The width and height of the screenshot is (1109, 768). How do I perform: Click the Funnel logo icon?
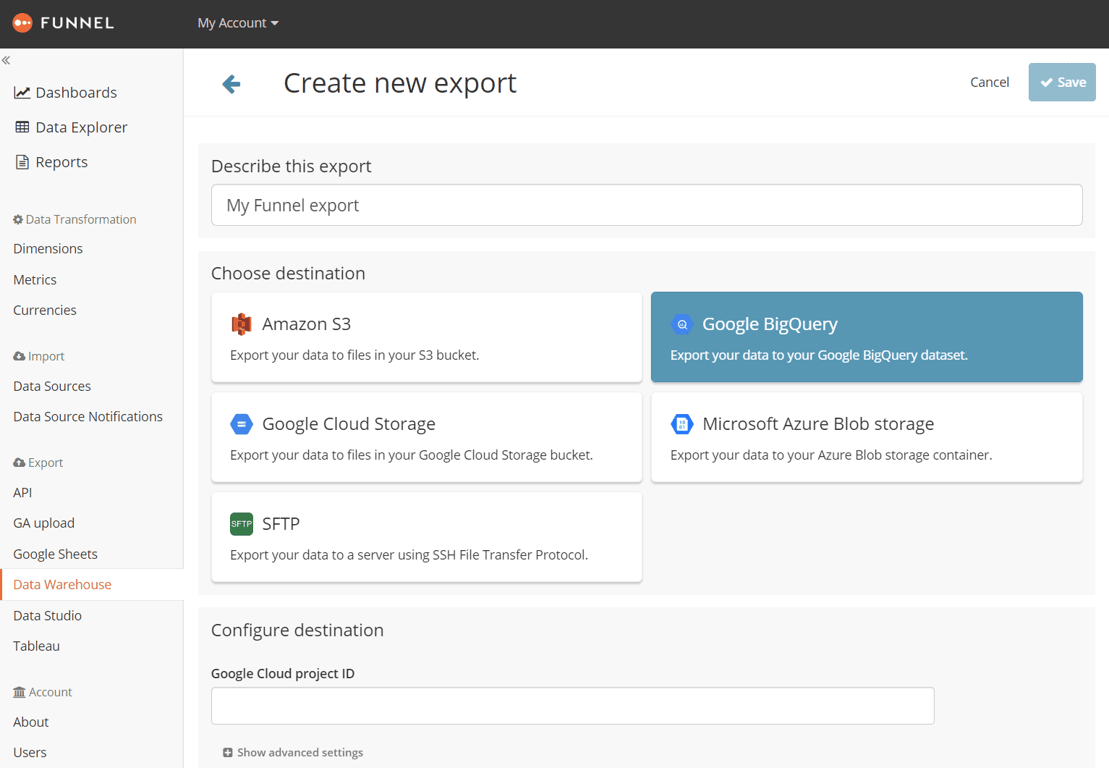[x=22, y=23]
